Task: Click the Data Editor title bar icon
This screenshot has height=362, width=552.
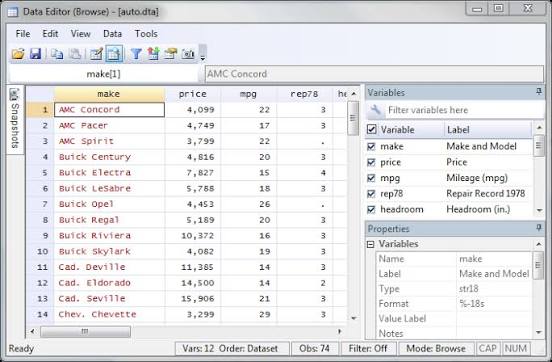Action: tap(13, 12)
